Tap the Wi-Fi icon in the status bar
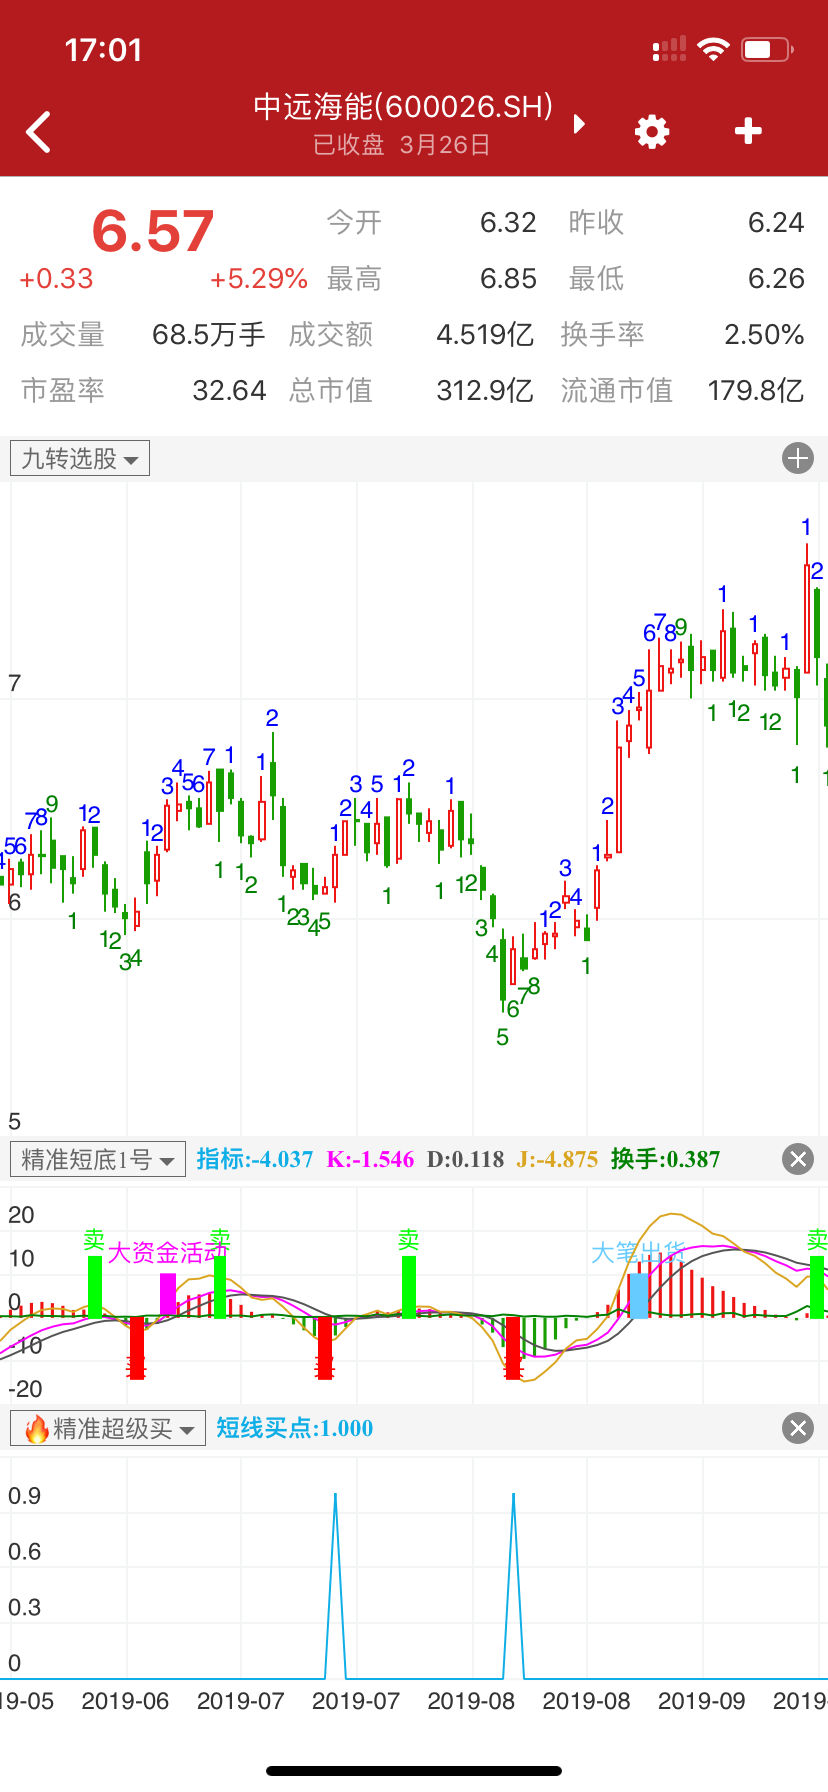Screen dimensions: 828x1792 713,50
